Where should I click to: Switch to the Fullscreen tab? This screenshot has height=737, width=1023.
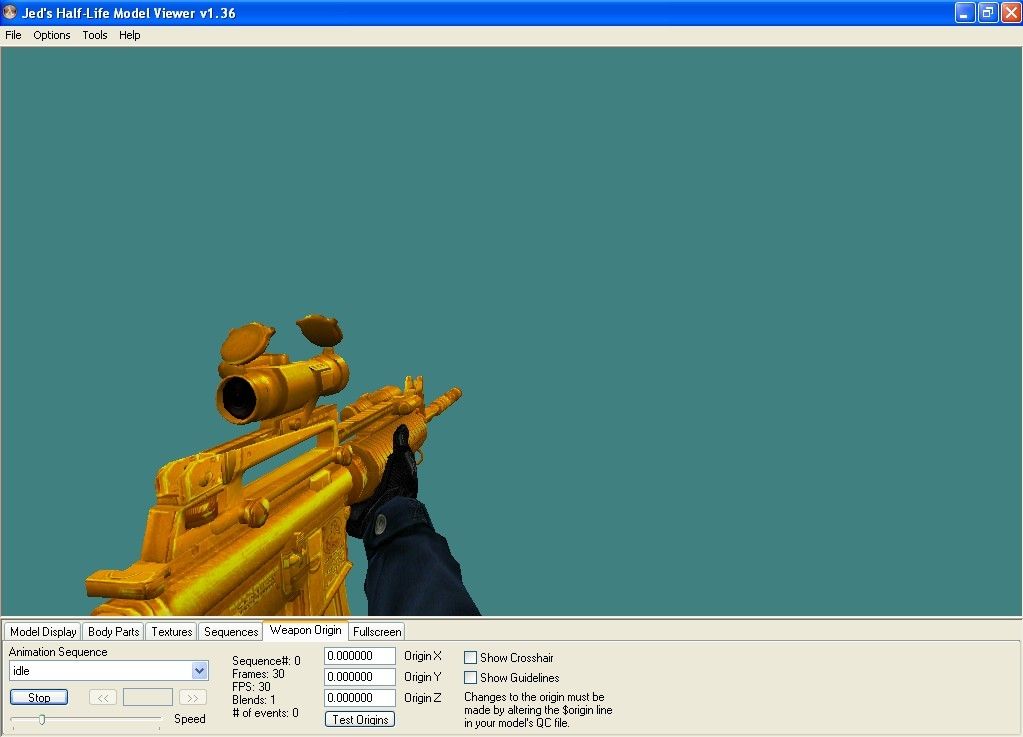coord(377,631)
